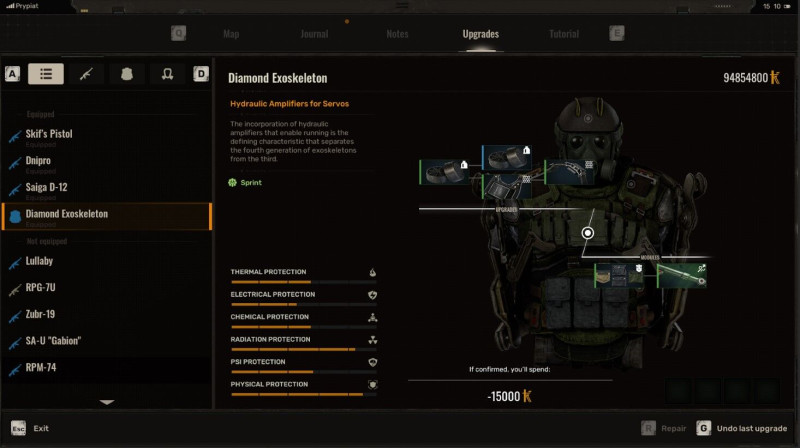
Task: Select the armor plate upgrade below servos
Action: pos(507,186)
